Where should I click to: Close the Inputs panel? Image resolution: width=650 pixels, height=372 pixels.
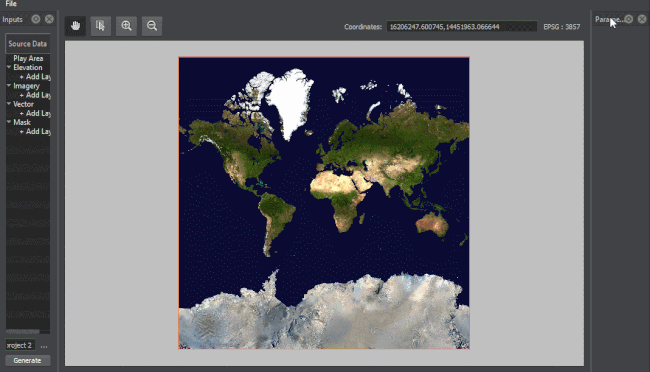[x=49, y=19]
